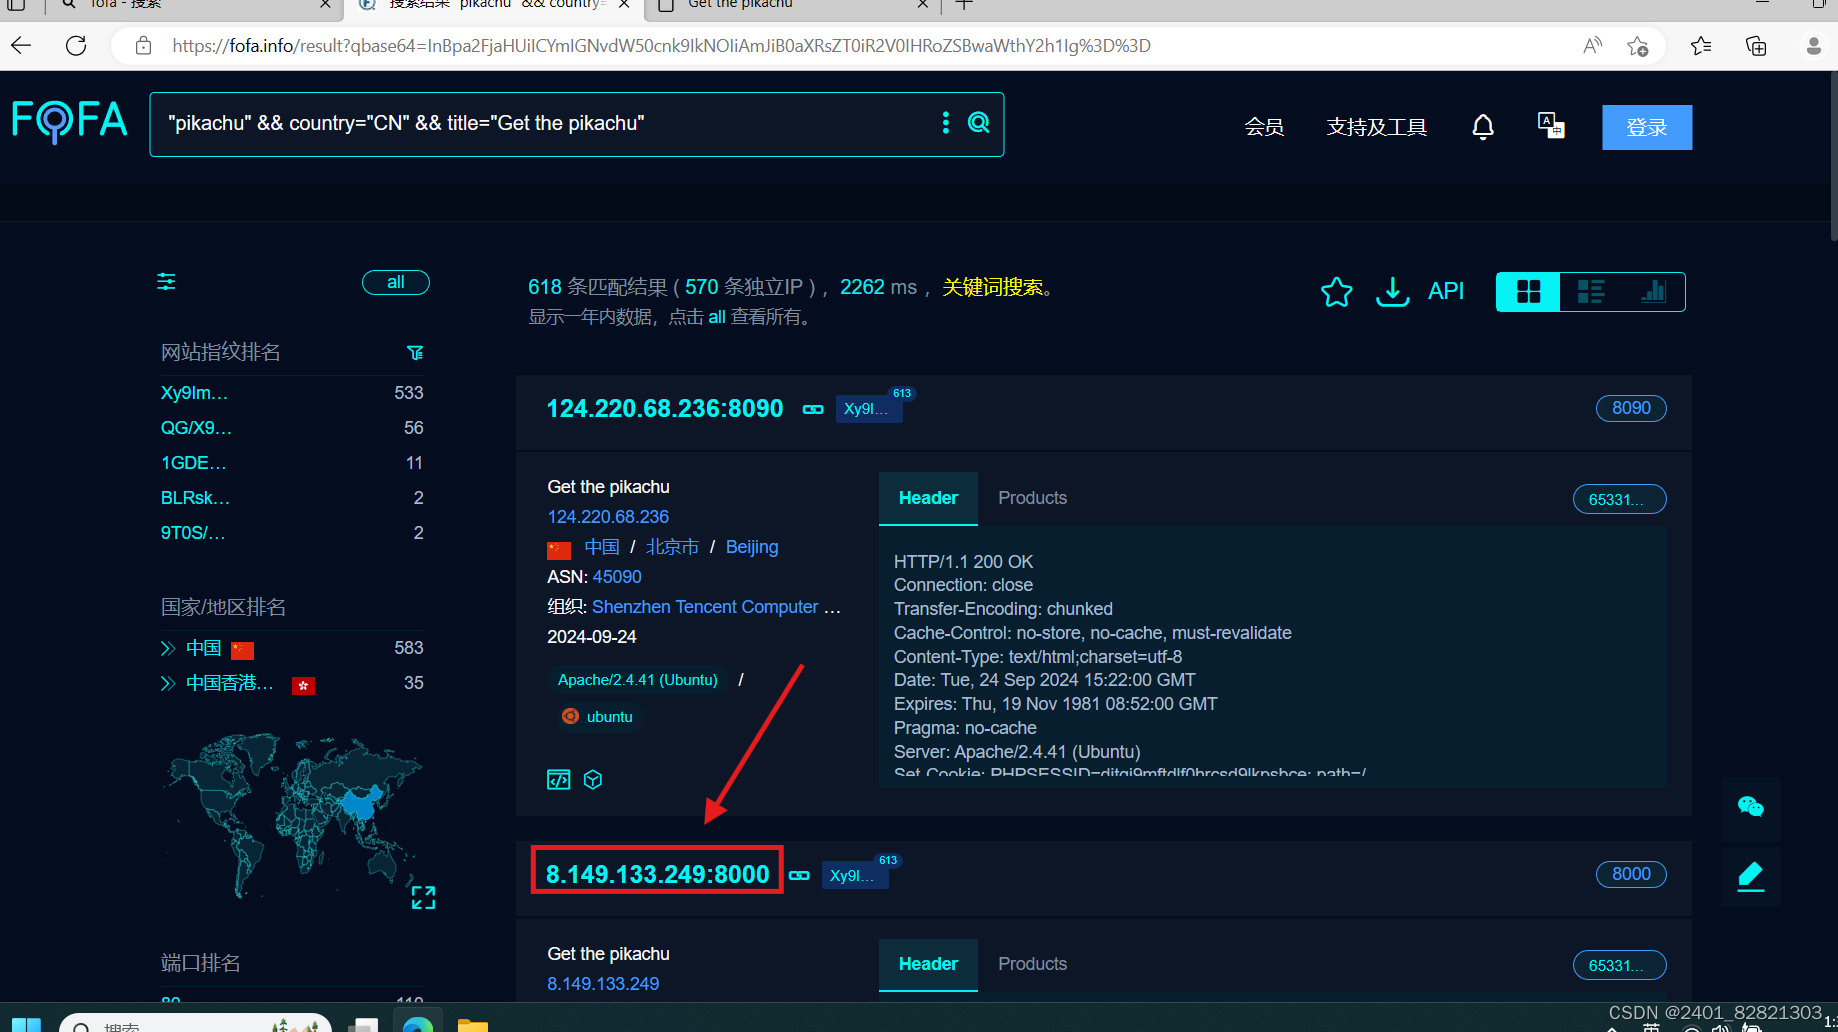Viewport: 1838px width, 1032px height.
Task: Open browser collections icon
Action: point(1756,46)
